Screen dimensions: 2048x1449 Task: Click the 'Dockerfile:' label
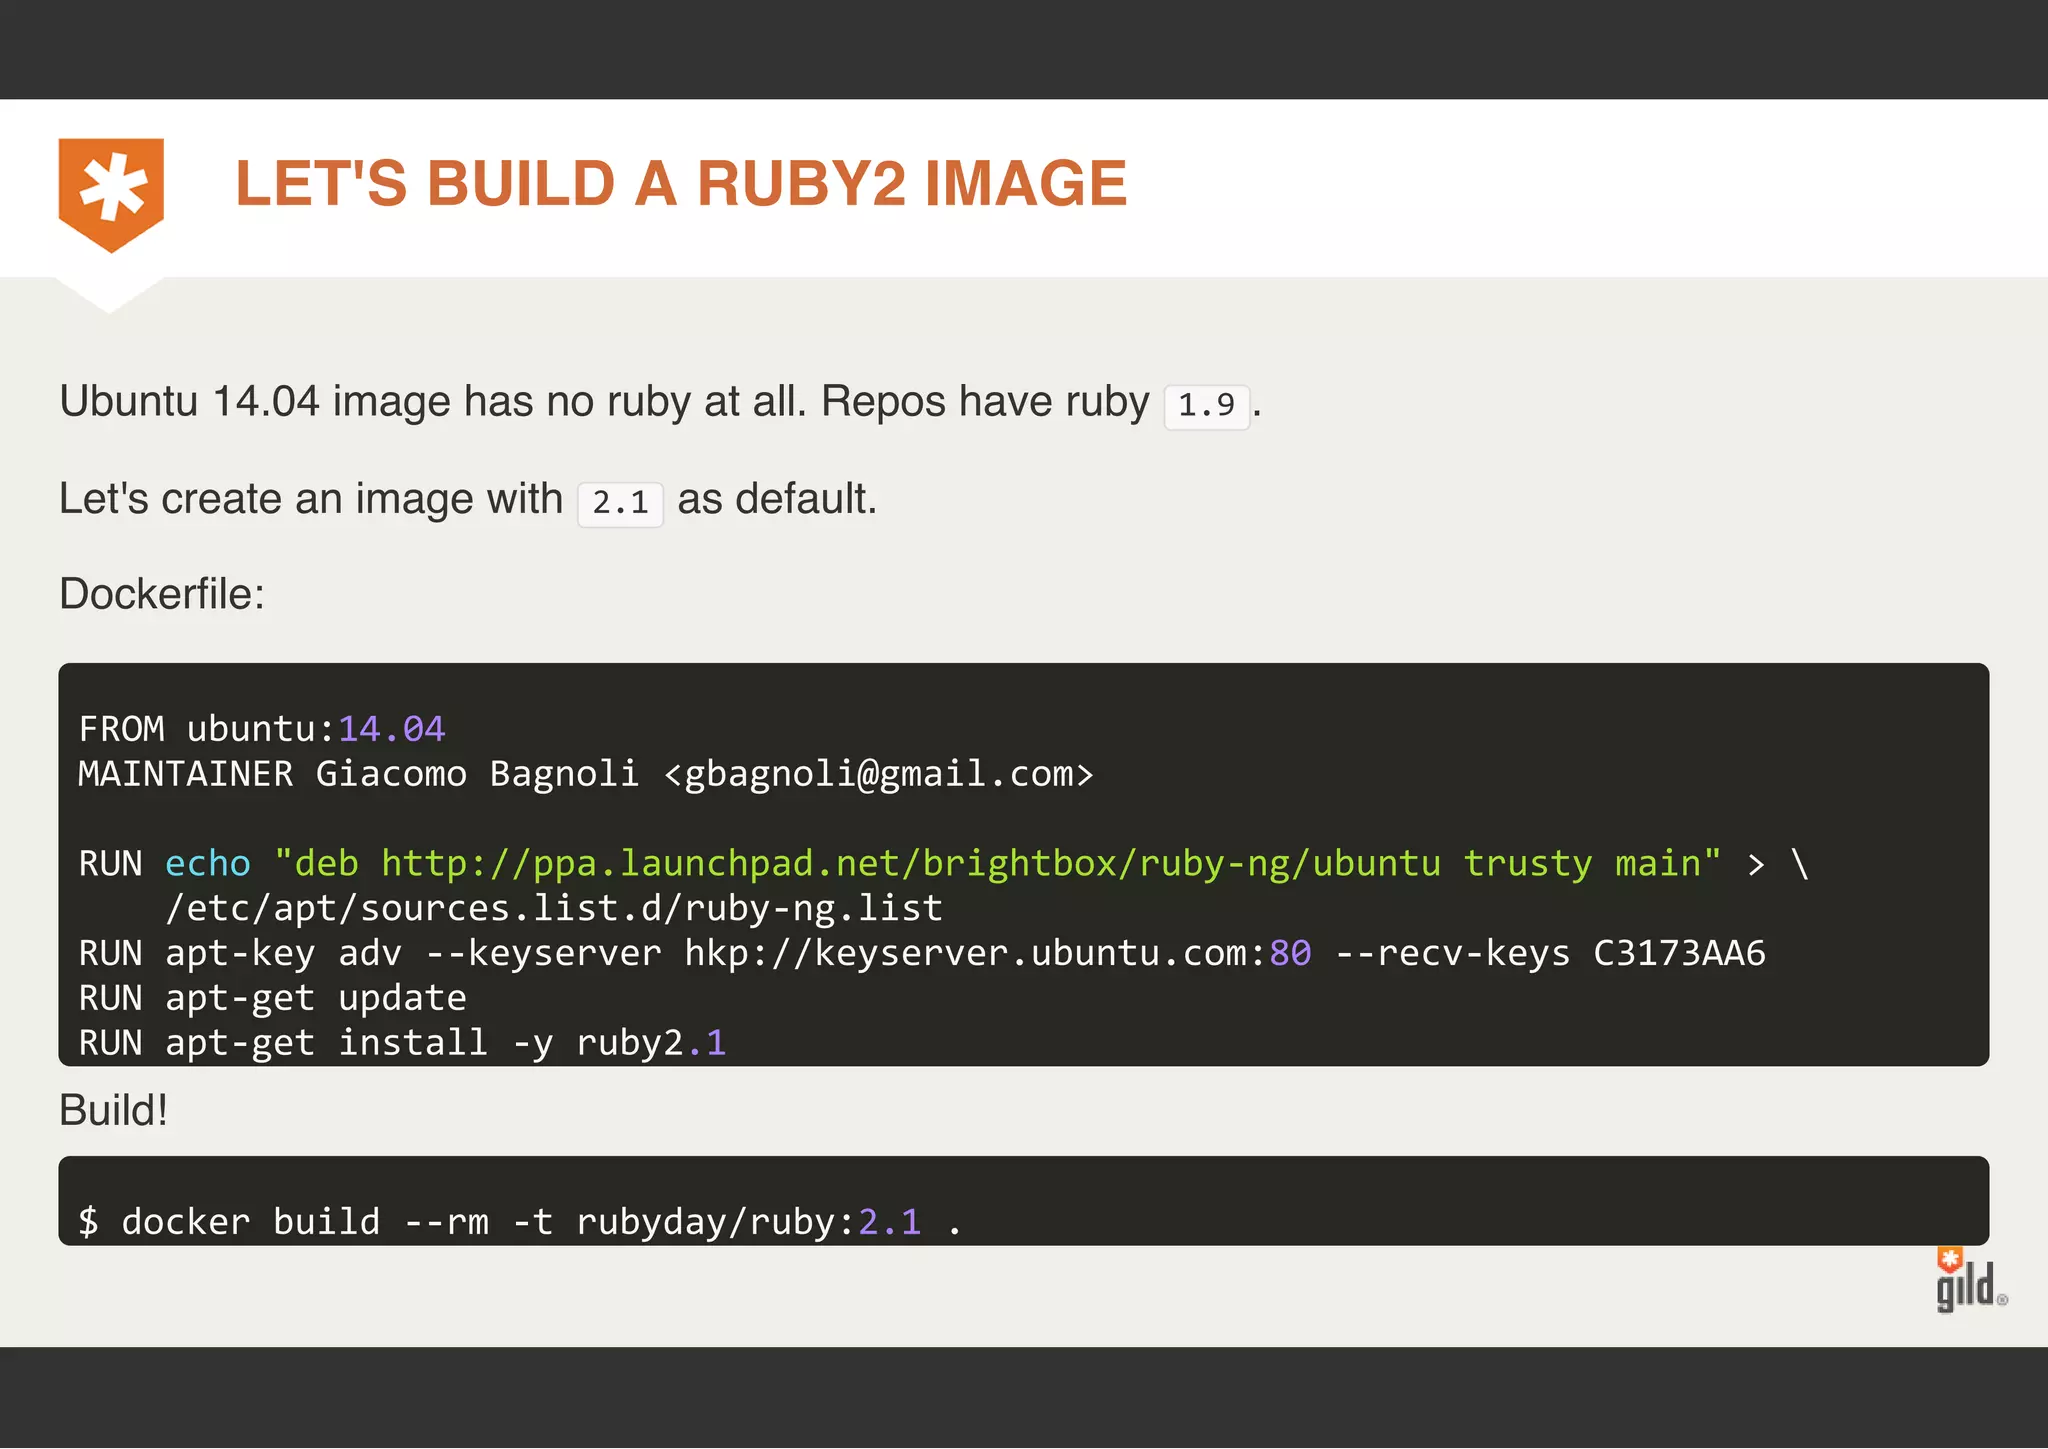pos(162,594)
